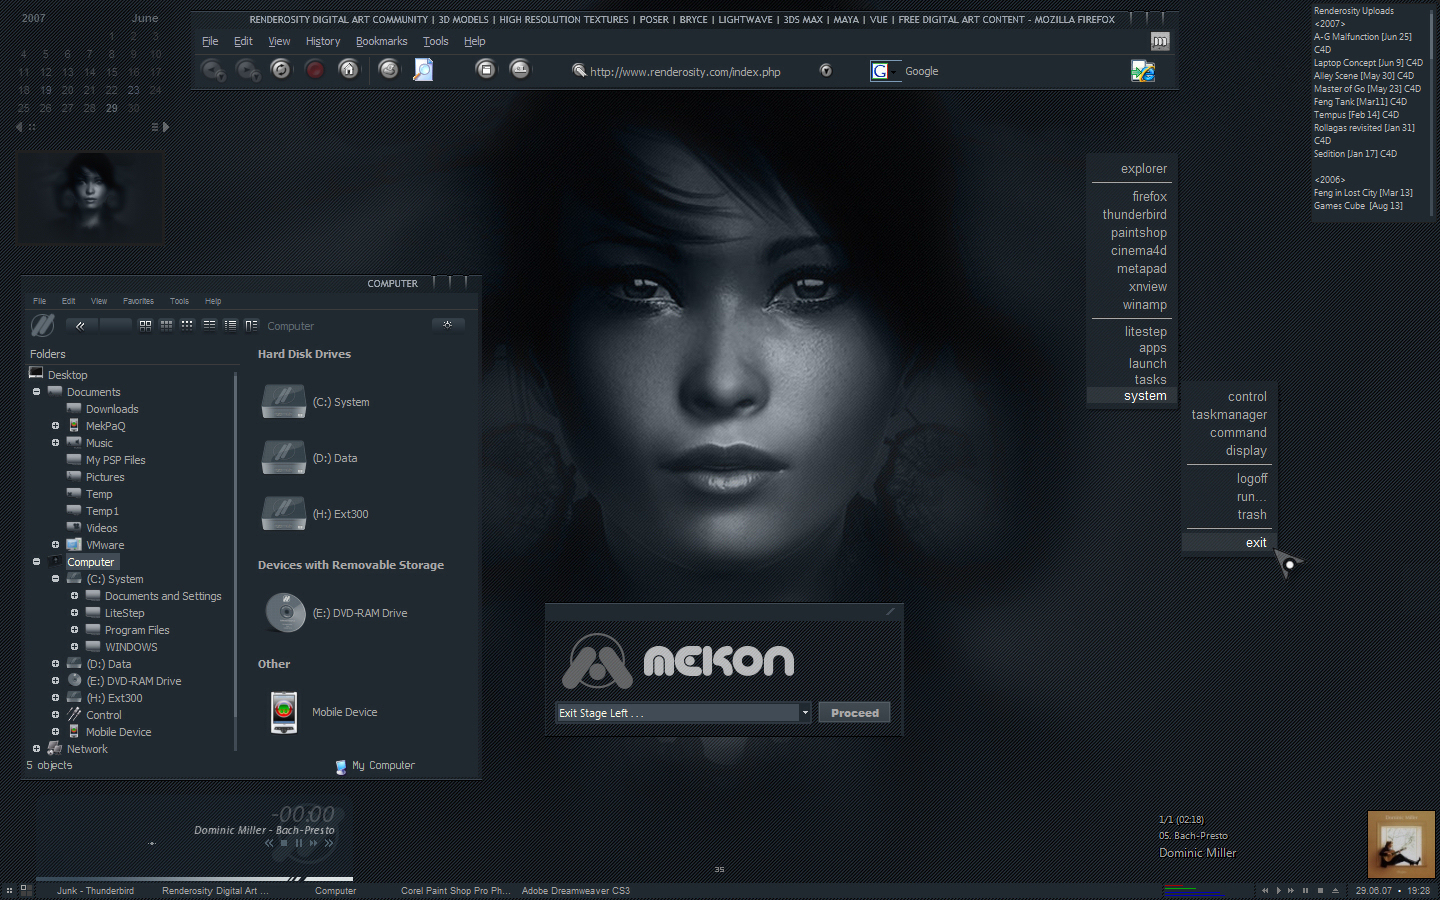Select taskmanager in the system submenu
Viewport: 1440px width, 900px height.
tap(1229, 415)
